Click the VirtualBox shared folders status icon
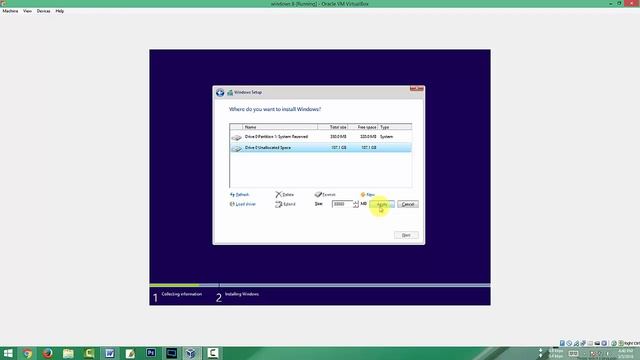The height and width of the screenshot is (360, 640). (x=590, y=343)
